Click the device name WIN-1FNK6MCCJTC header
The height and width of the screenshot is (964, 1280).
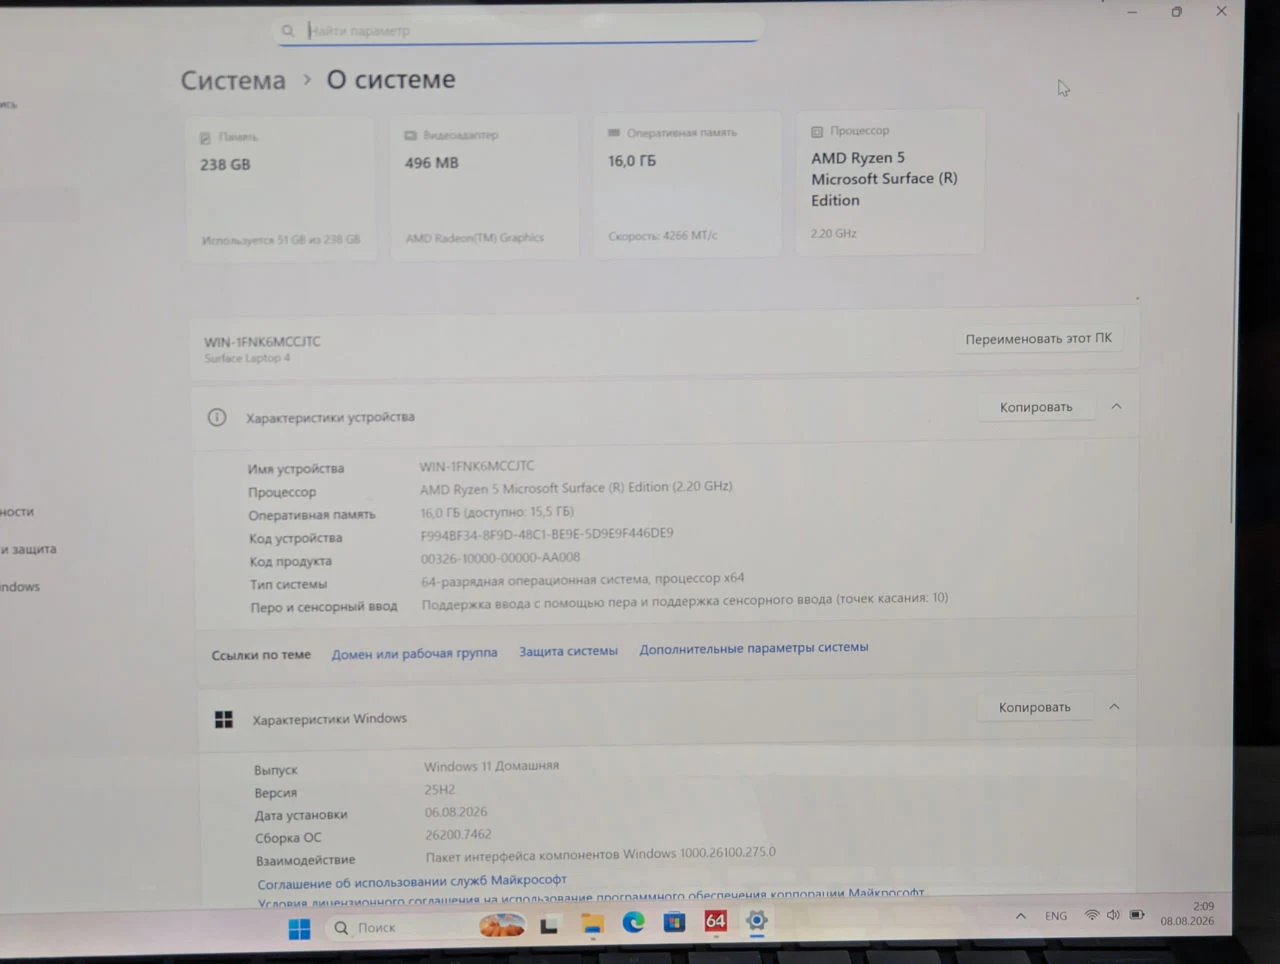(x=262, y=341)
